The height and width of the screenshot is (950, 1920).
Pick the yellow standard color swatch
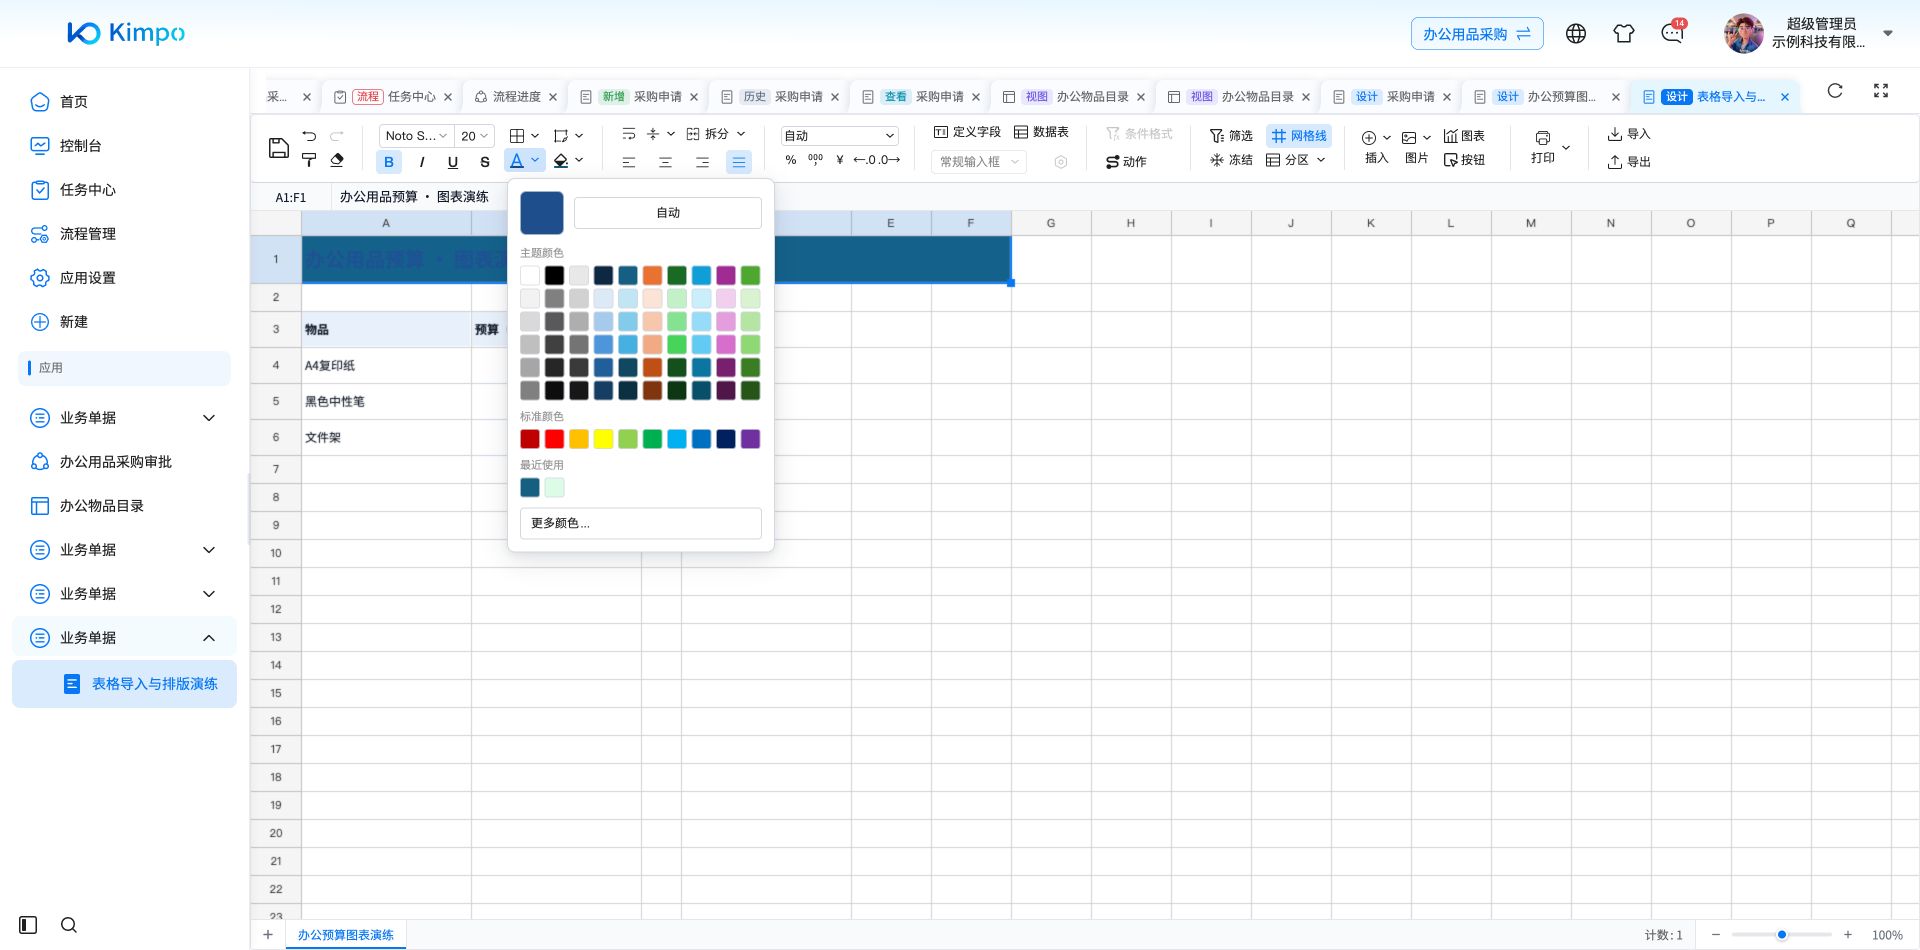(x=603, y=439)
